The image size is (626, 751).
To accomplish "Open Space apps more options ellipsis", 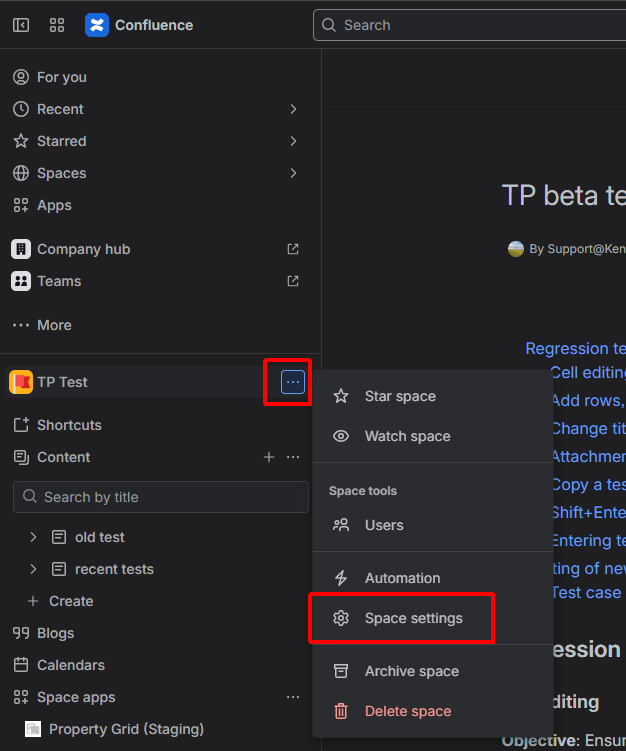I will pos(293,697).
